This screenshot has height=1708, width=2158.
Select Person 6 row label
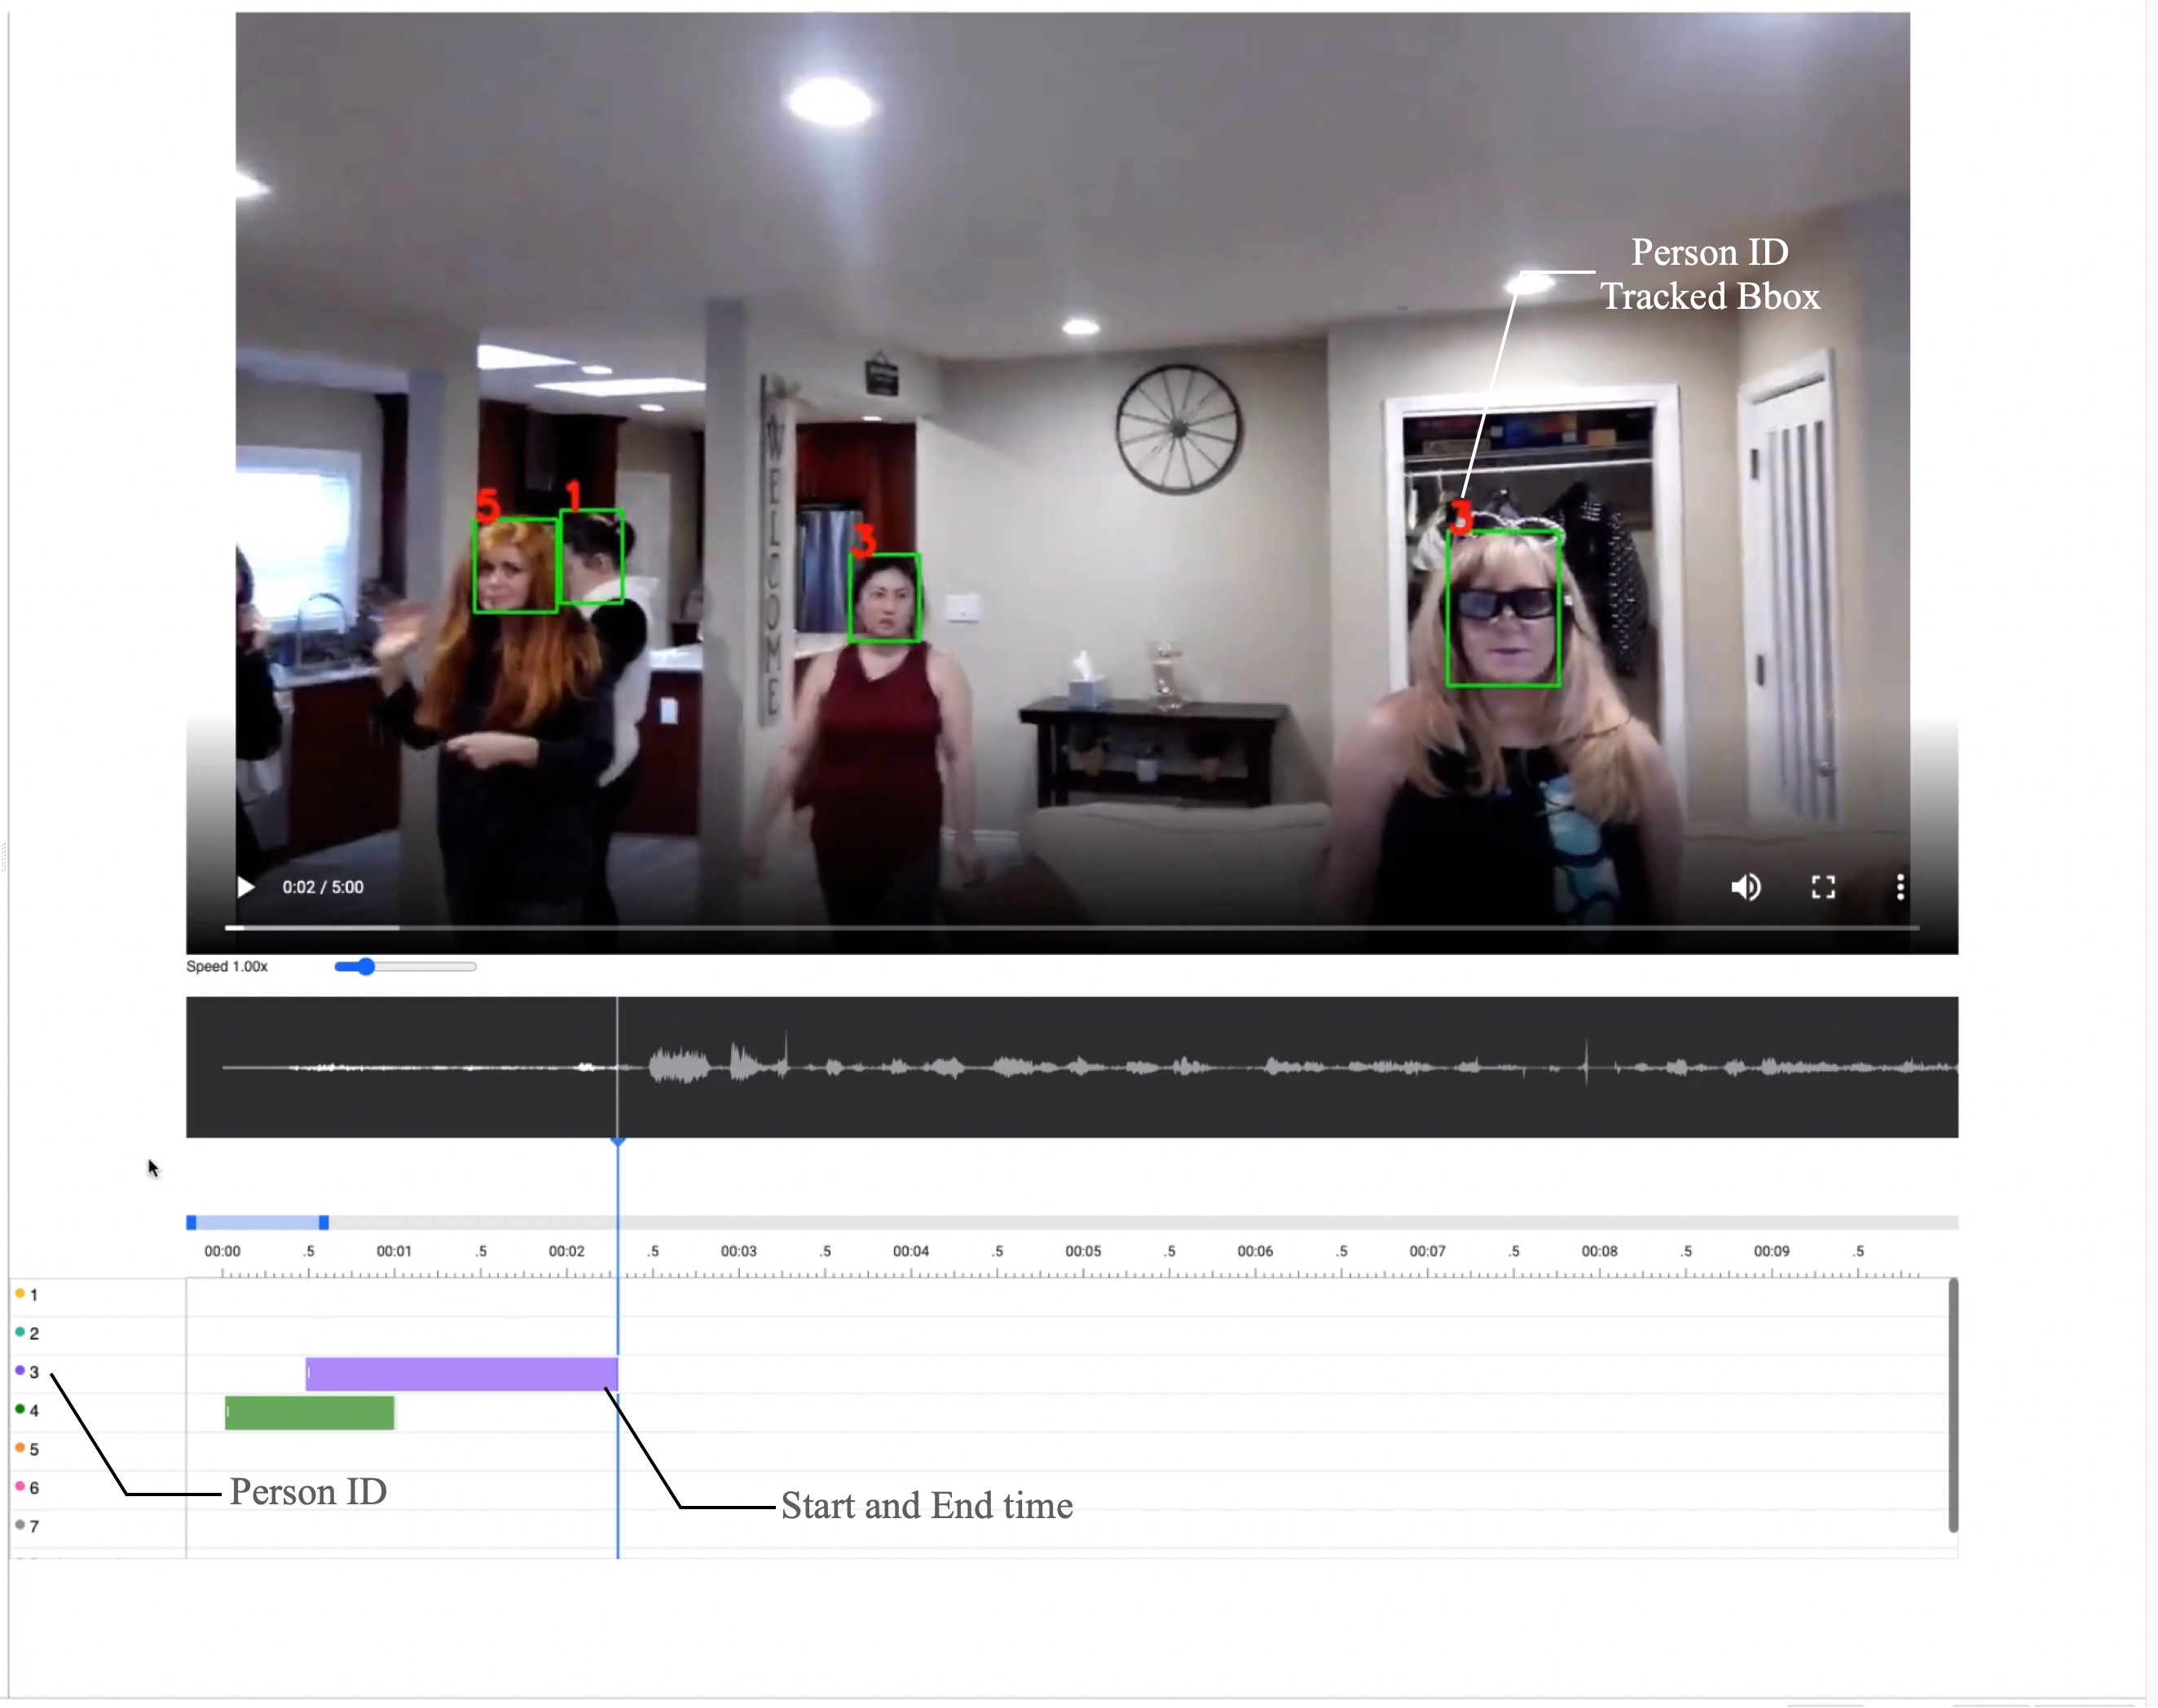(32, 1487)
